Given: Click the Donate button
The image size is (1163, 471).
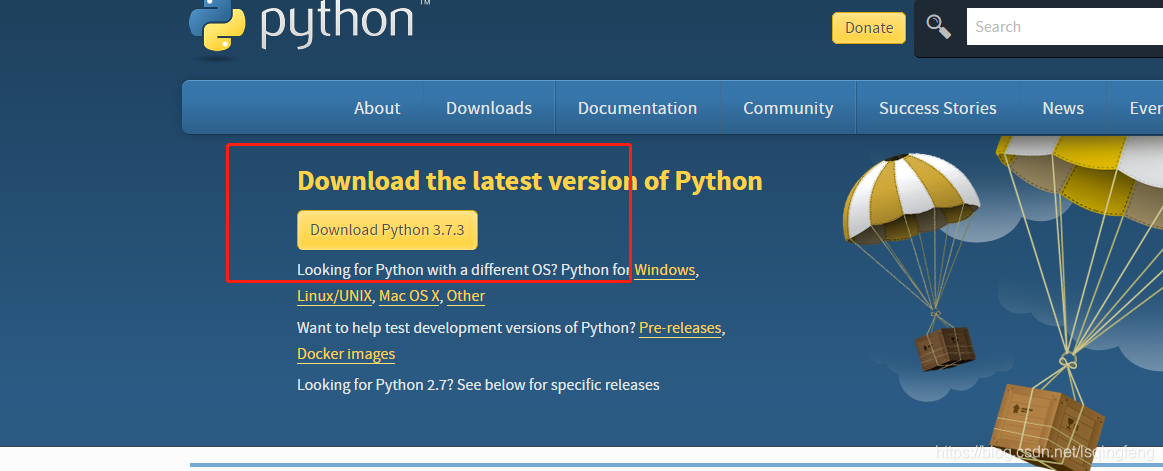Looking at the screenshot, I should [x=869, y=27].
